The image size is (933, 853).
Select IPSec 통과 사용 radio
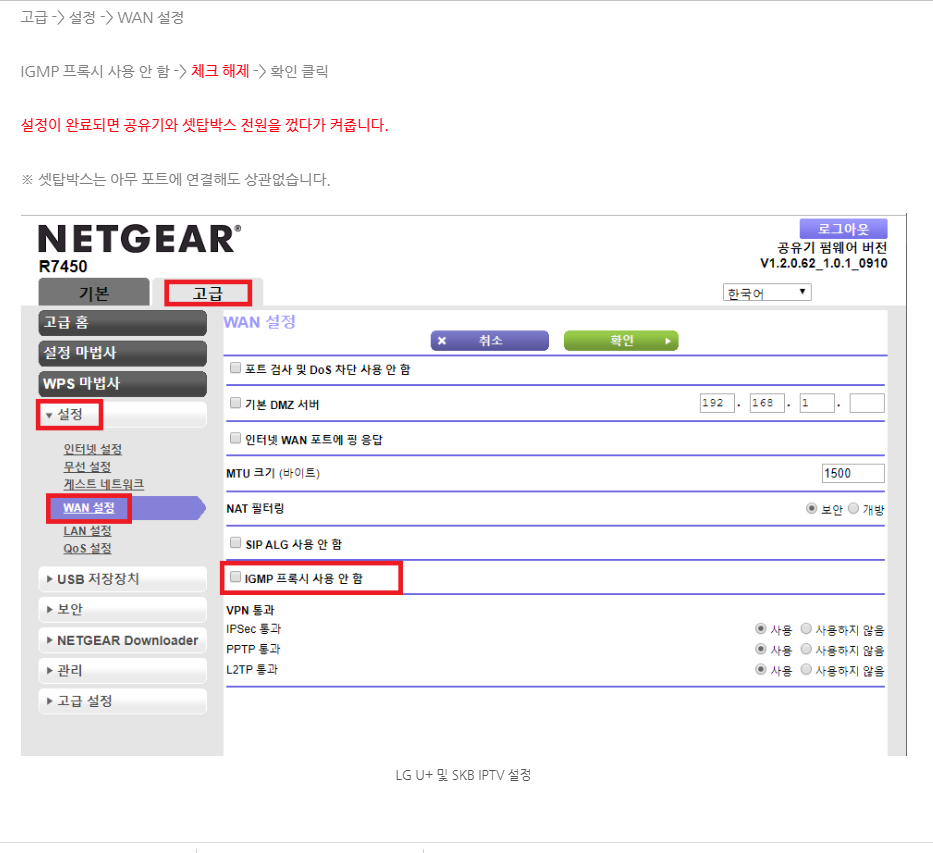pyautogui.click(x=760, y=629)
